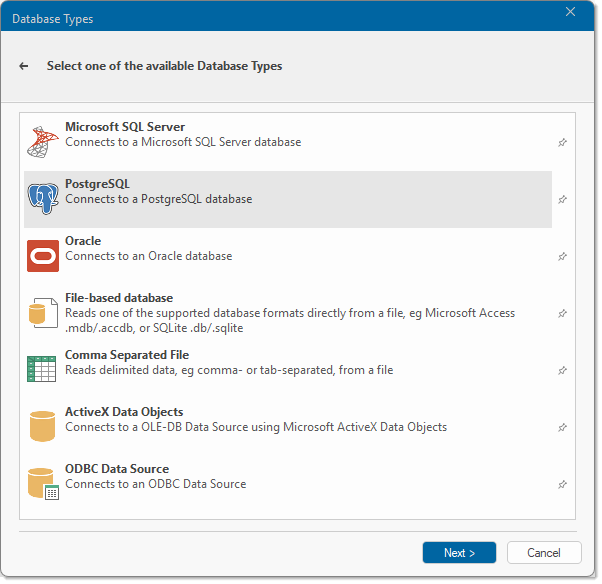Image resolution: width=602 pixels, height=584 pixels.
Task: Choose the ActiveX Data Objects title
Action: [x=124, y=412]
